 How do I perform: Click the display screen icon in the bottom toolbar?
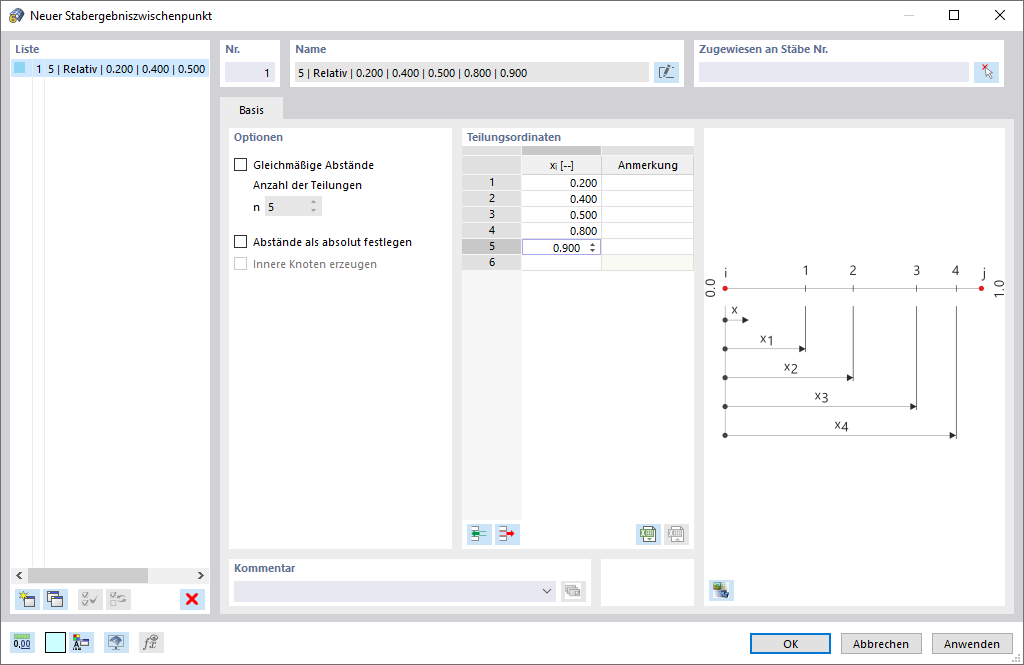click(x=116, y=642)
